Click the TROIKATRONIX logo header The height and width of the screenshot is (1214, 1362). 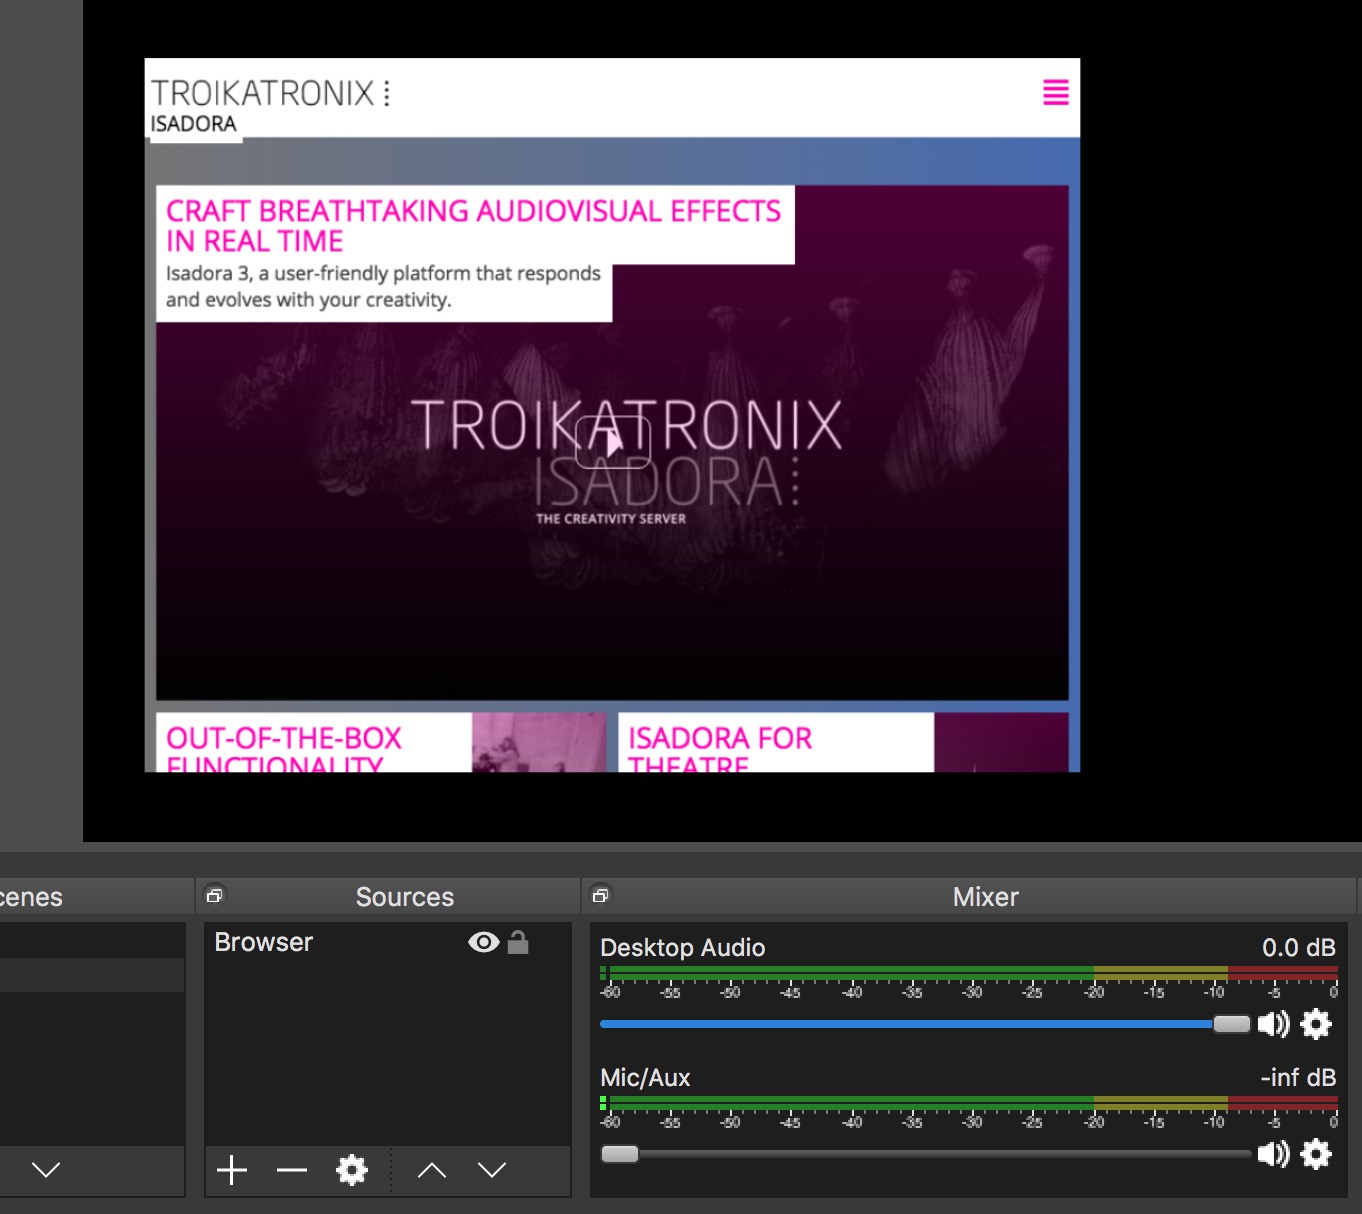tap(270, 93)
